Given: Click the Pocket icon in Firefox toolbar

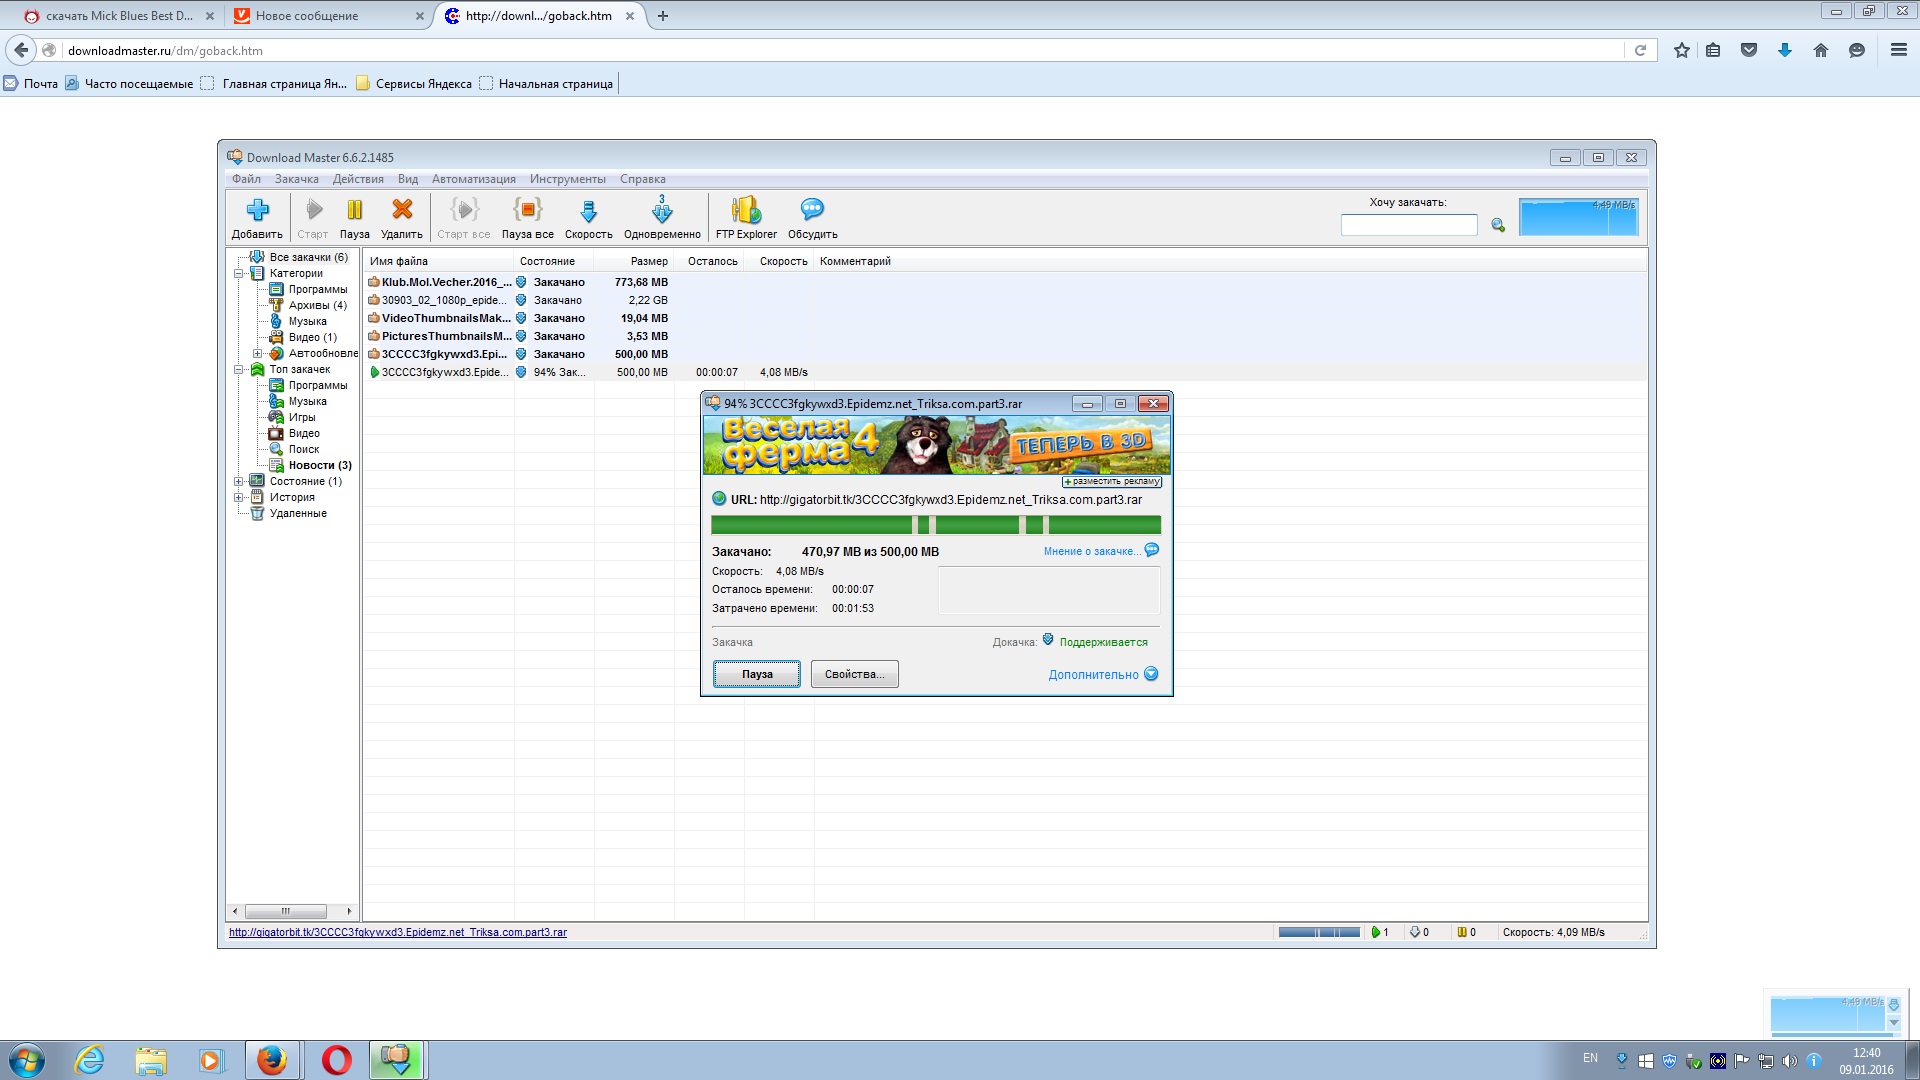Looking at the screenshot, I should pos(1749,50).
